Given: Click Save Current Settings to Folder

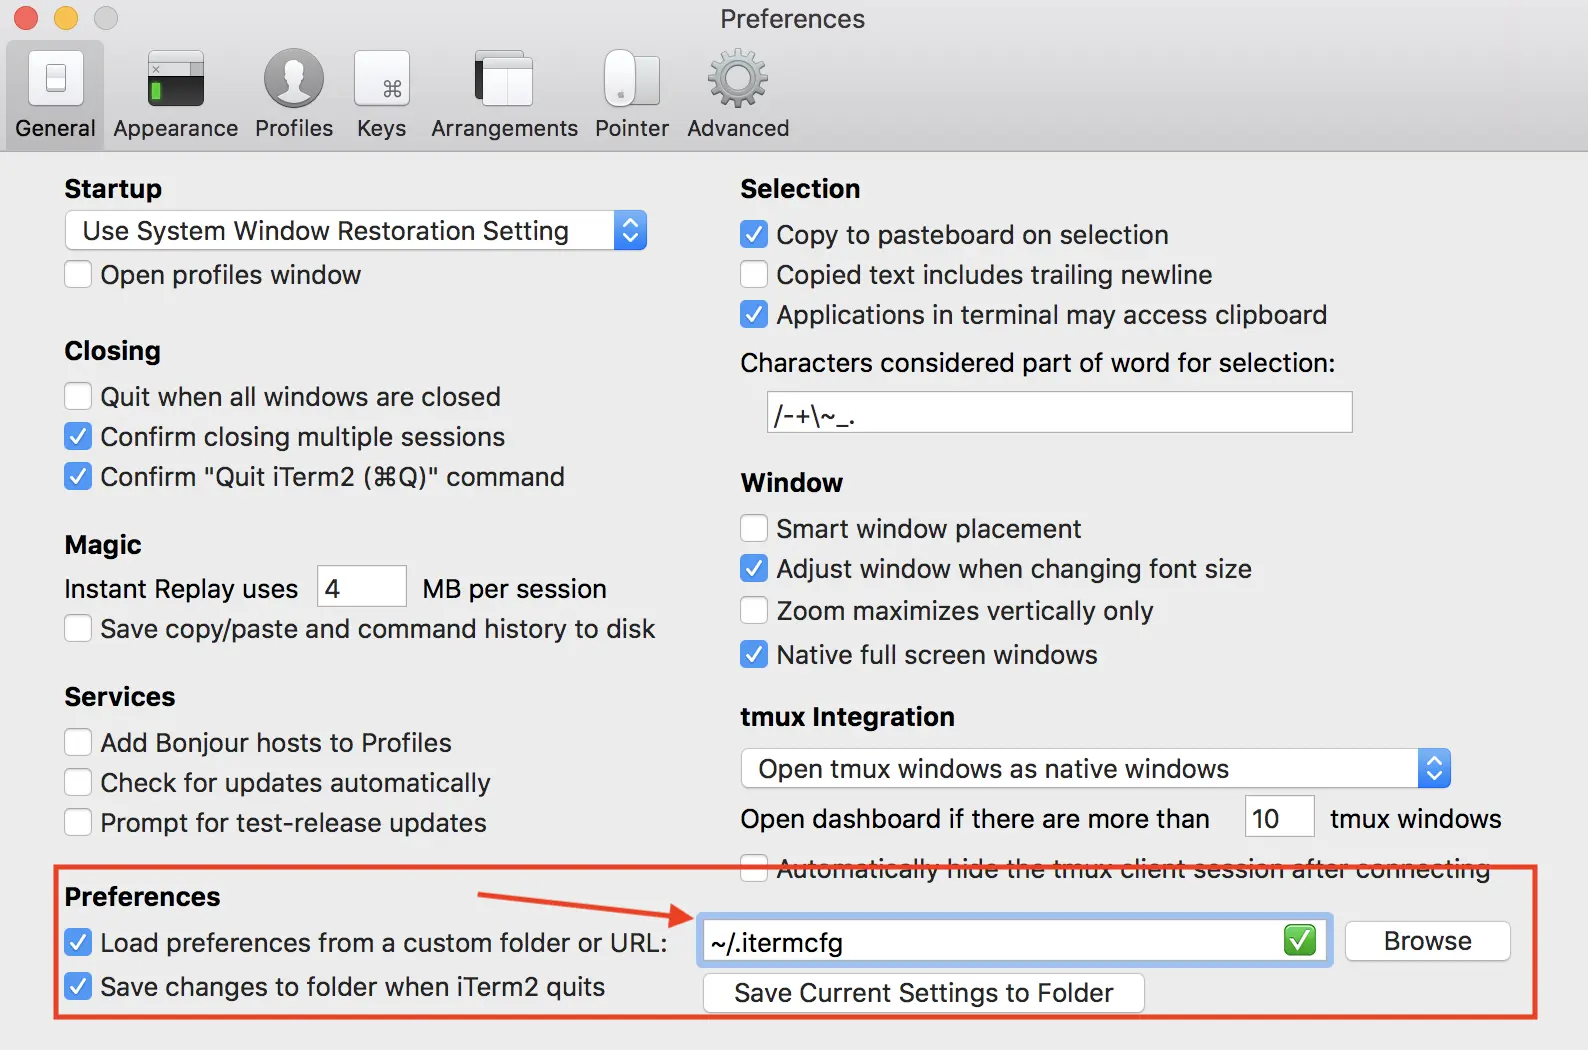Looking at the screenshot, I should pyautogui.click(x=924, y=993).
